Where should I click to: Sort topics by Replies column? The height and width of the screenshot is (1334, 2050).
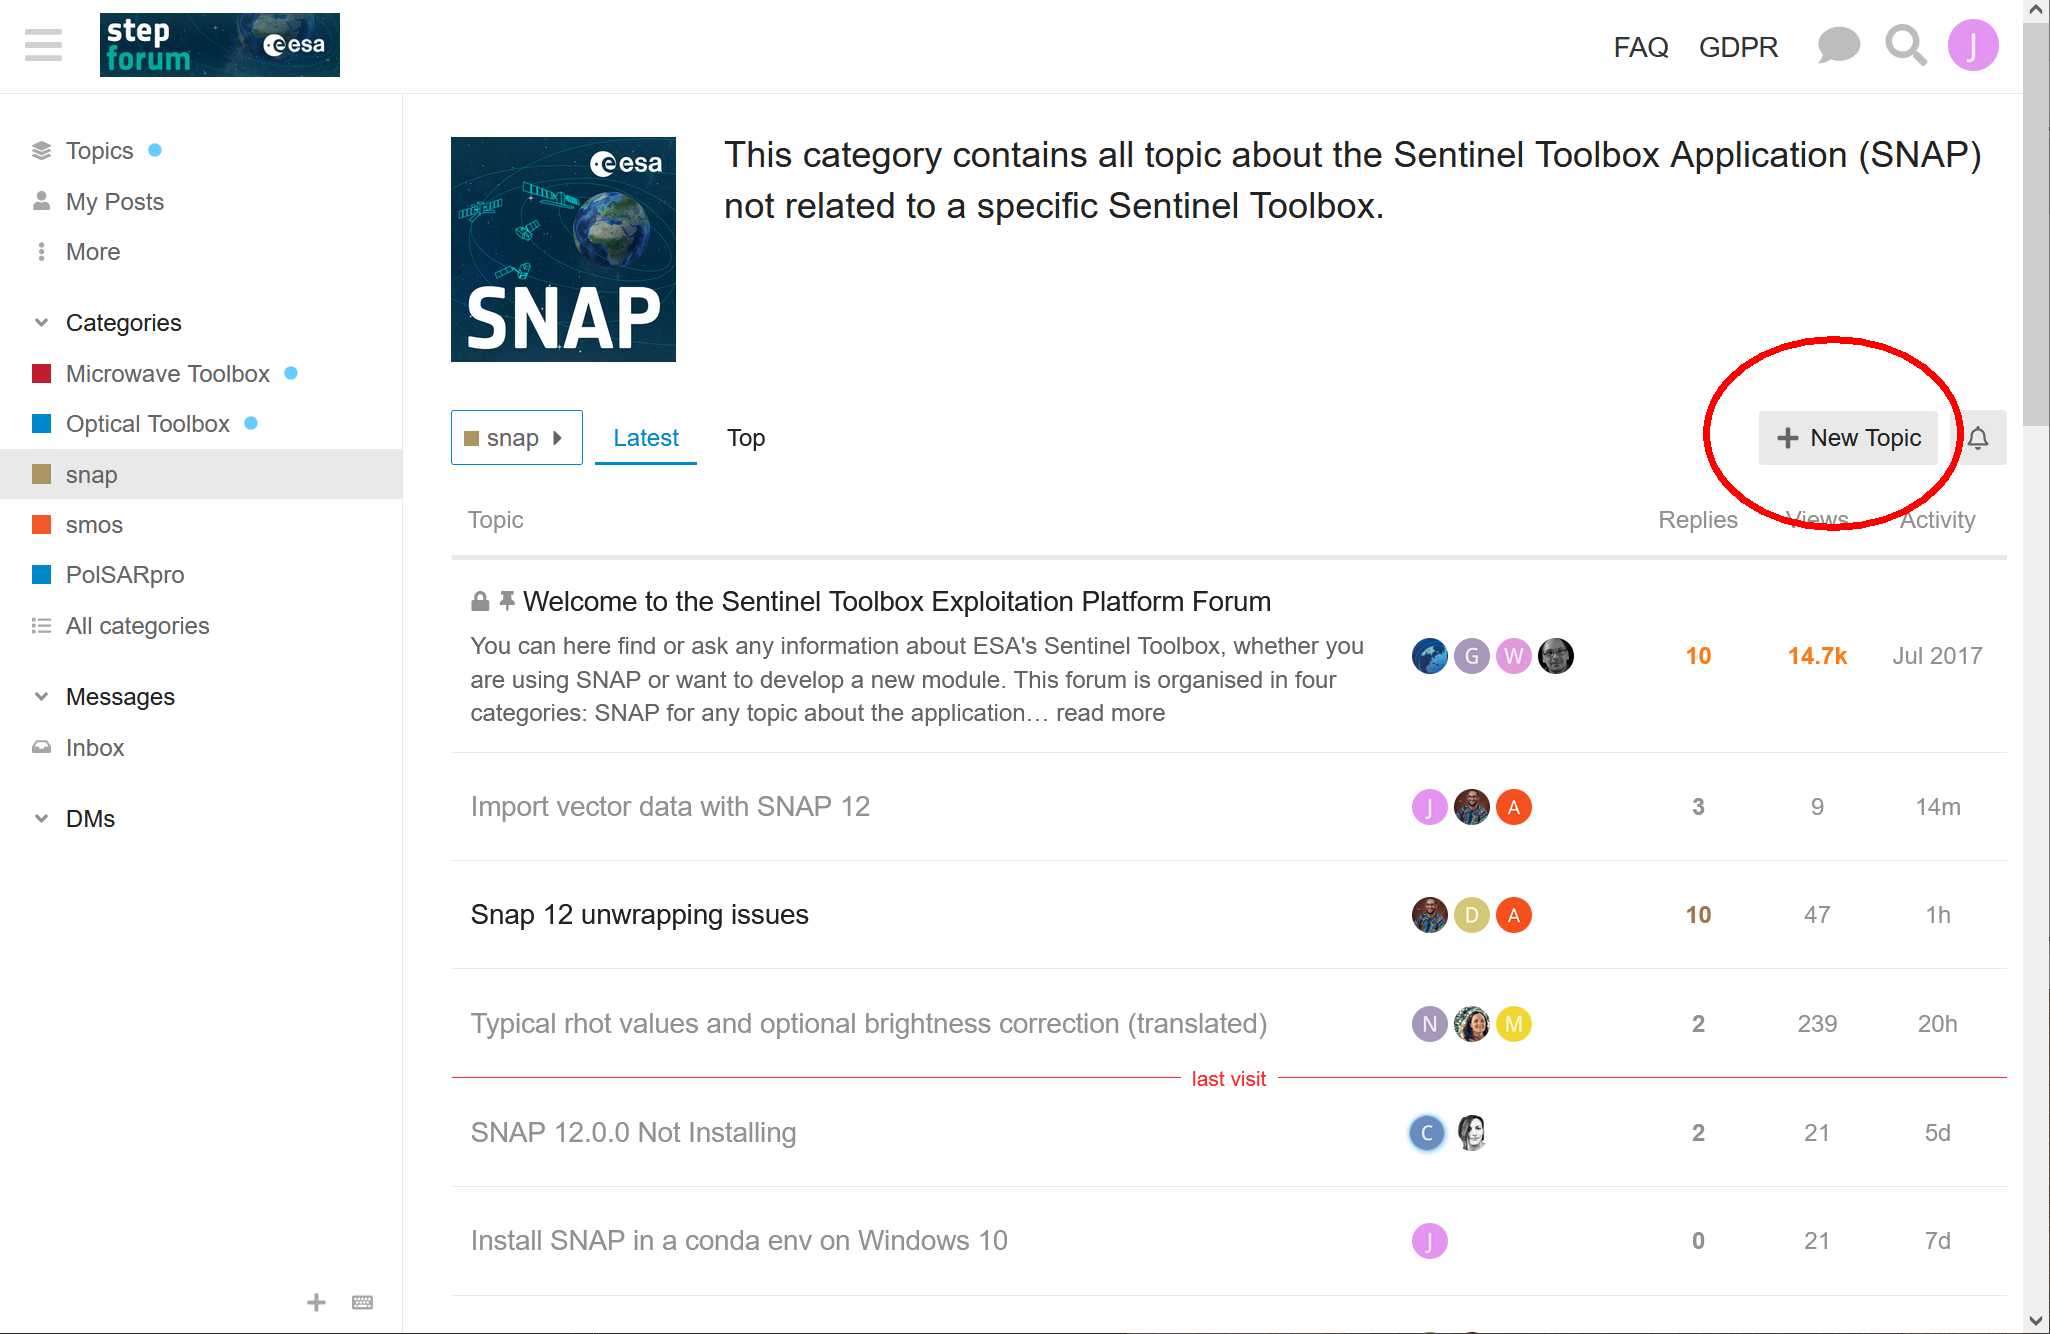(1698, 520)
